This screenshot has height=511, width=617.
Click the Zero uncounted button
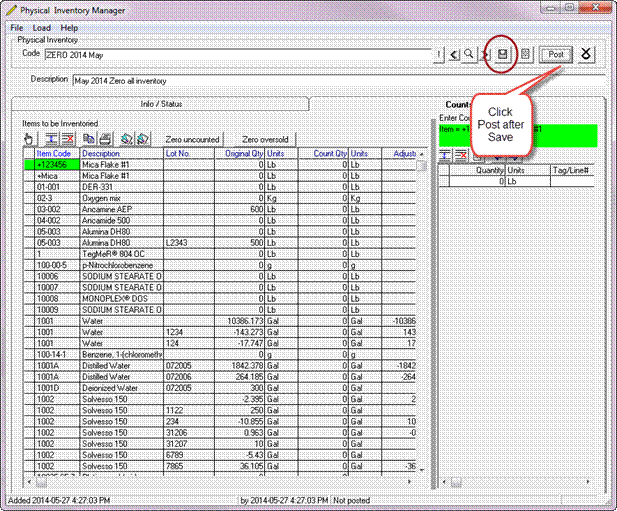(192, 140)
